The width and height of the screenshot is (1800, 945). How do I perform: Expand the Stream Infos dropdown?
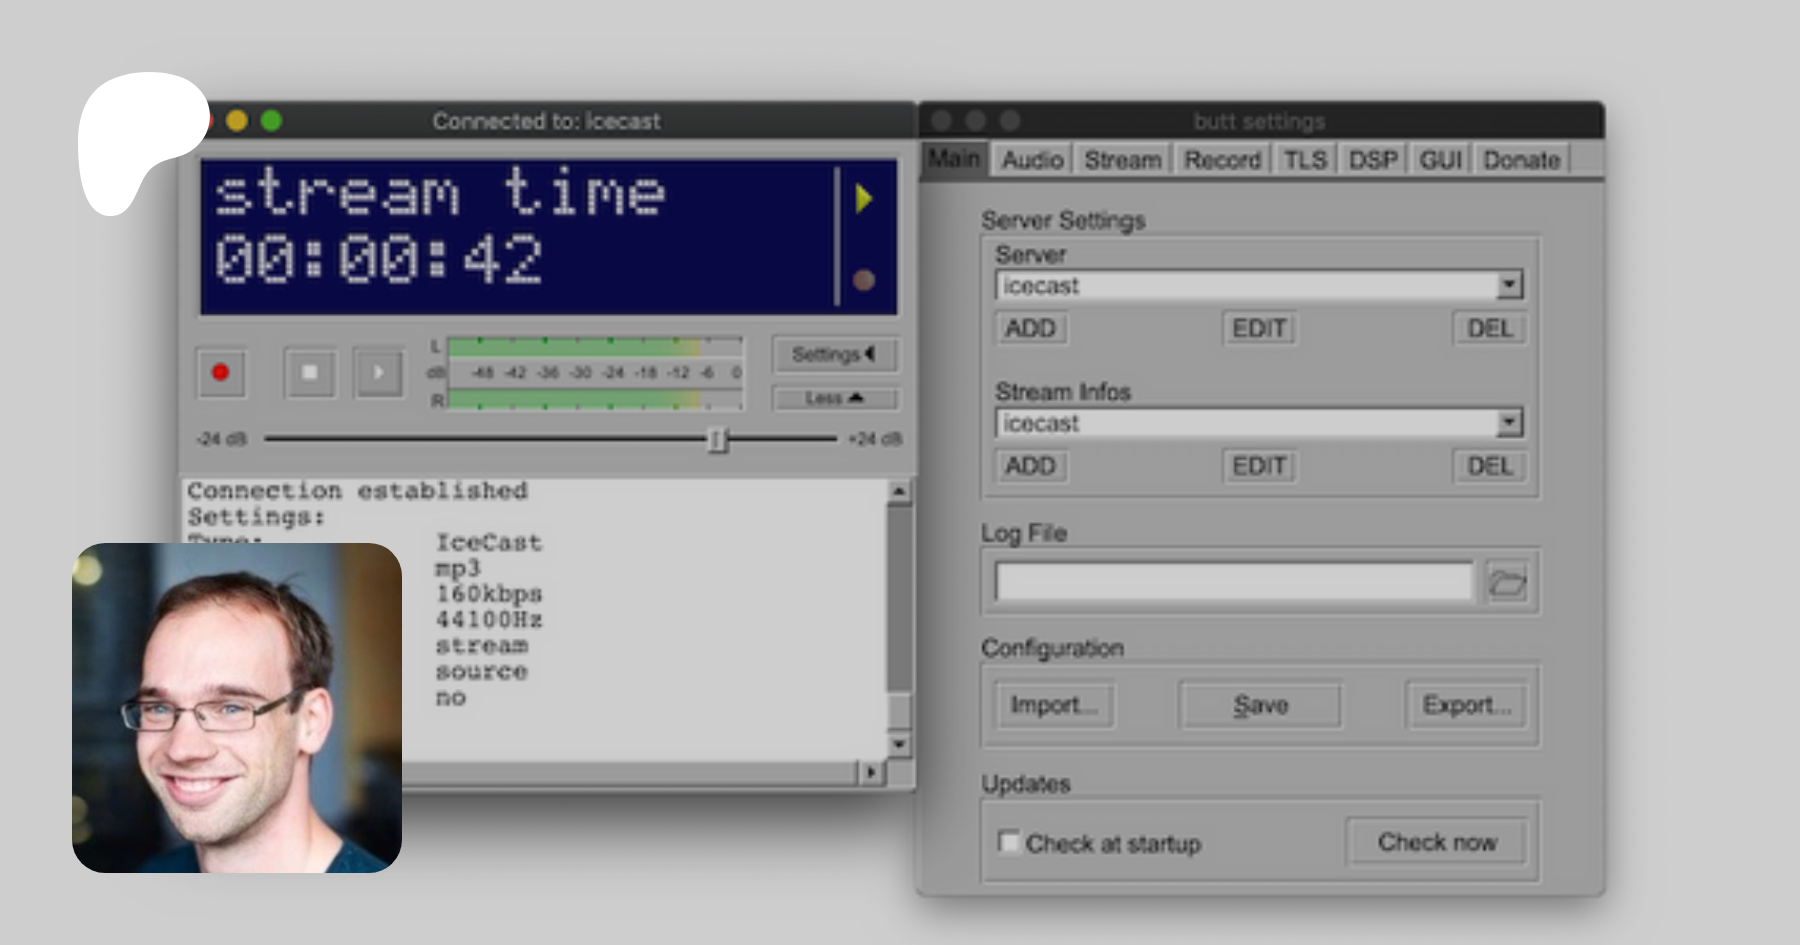tap(1509, 423)
